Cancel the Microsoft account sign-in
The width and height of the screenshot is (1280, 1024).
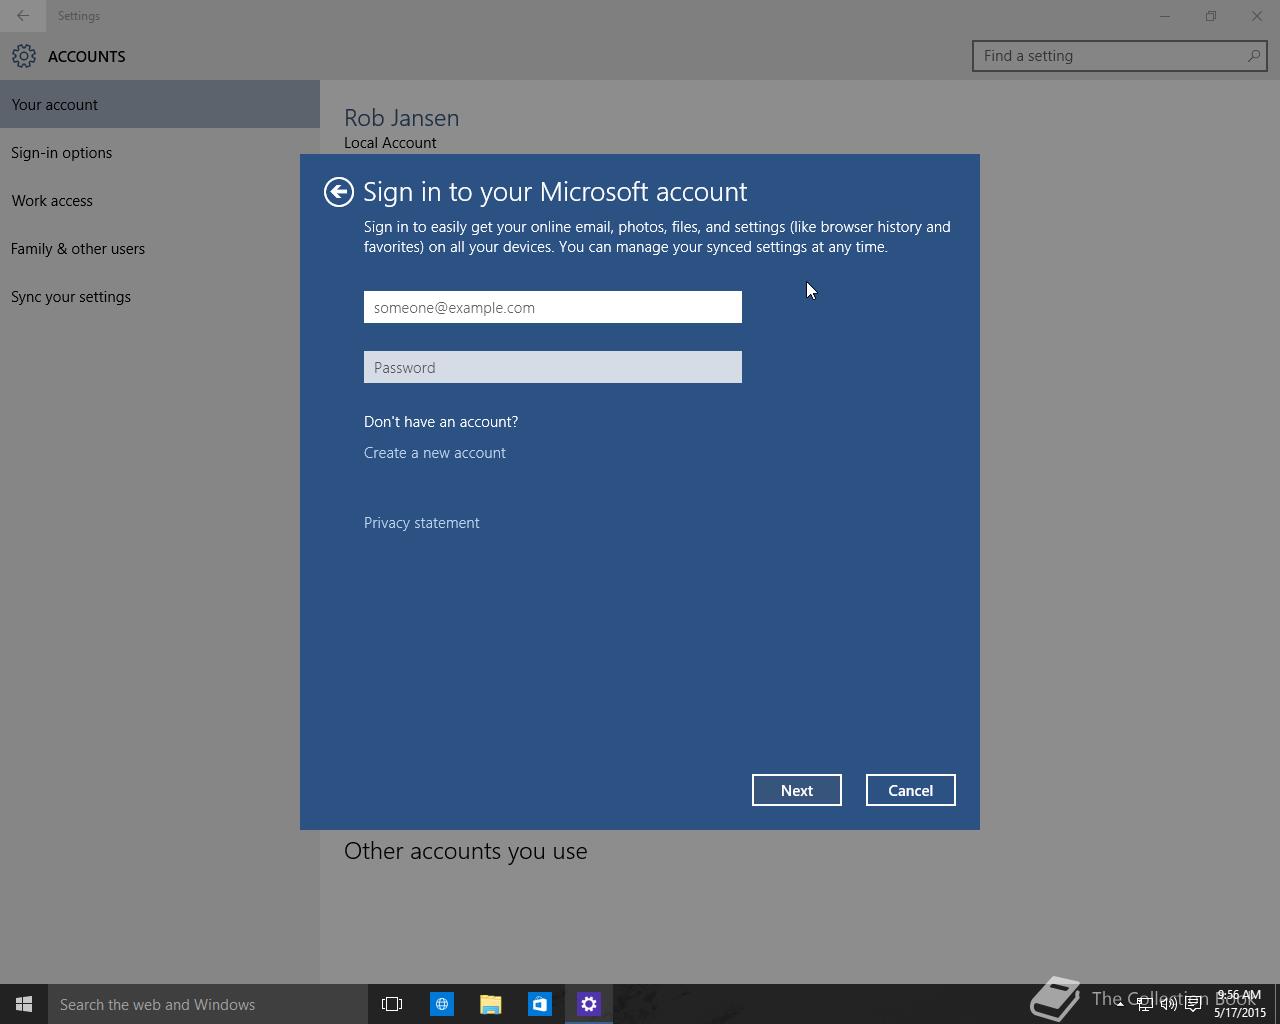click(x=911, y=790)
